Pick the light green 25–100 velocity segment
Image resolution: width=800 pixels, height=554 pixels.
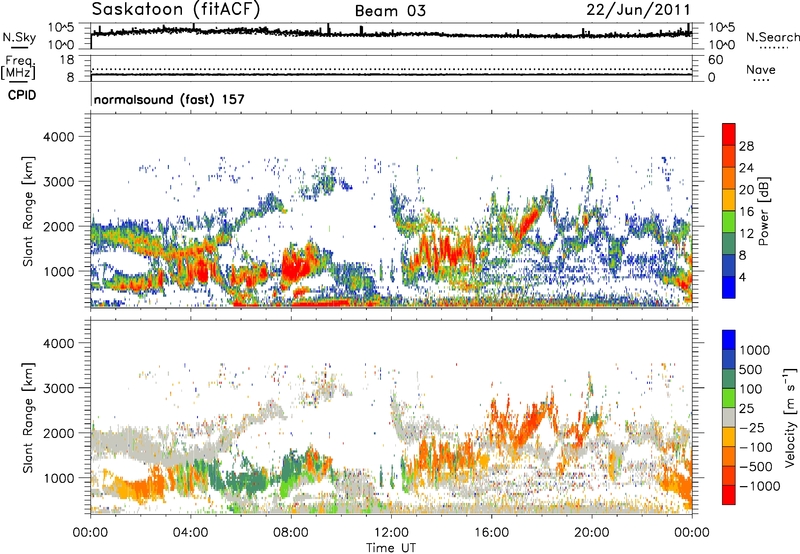point(729,398)
